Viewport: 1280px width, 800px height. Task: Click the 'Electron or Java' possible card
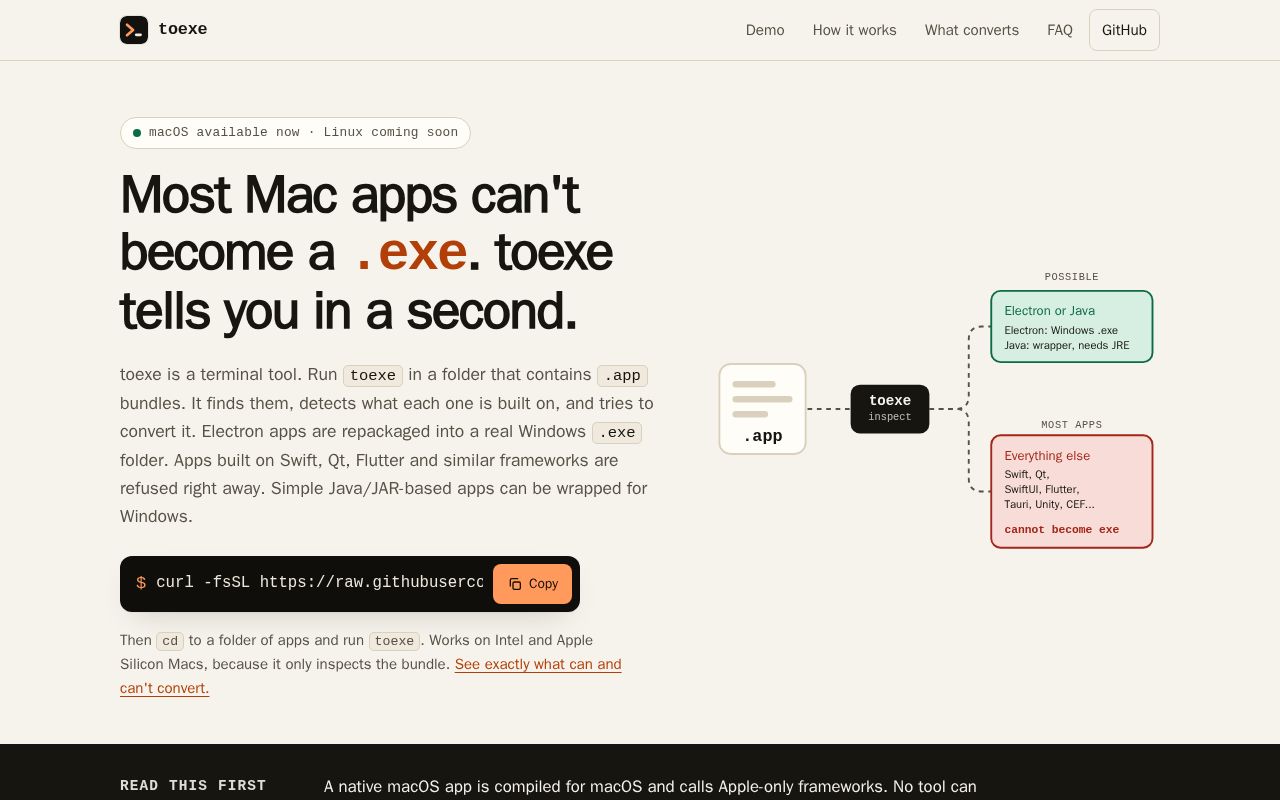pyautogui.click(x=1072, y=326)
